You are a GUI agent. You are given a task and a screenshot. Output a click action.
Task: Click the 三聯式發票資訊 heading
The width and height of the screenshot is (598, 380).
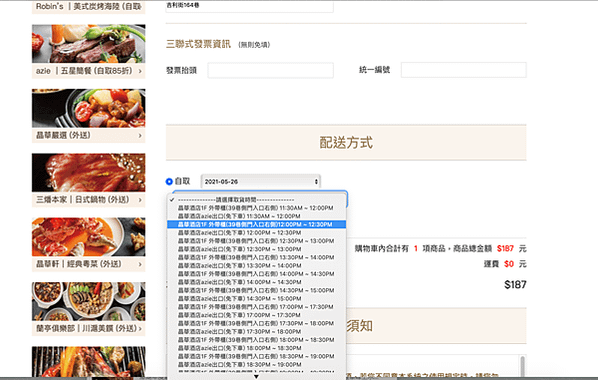tap(198, 44)
